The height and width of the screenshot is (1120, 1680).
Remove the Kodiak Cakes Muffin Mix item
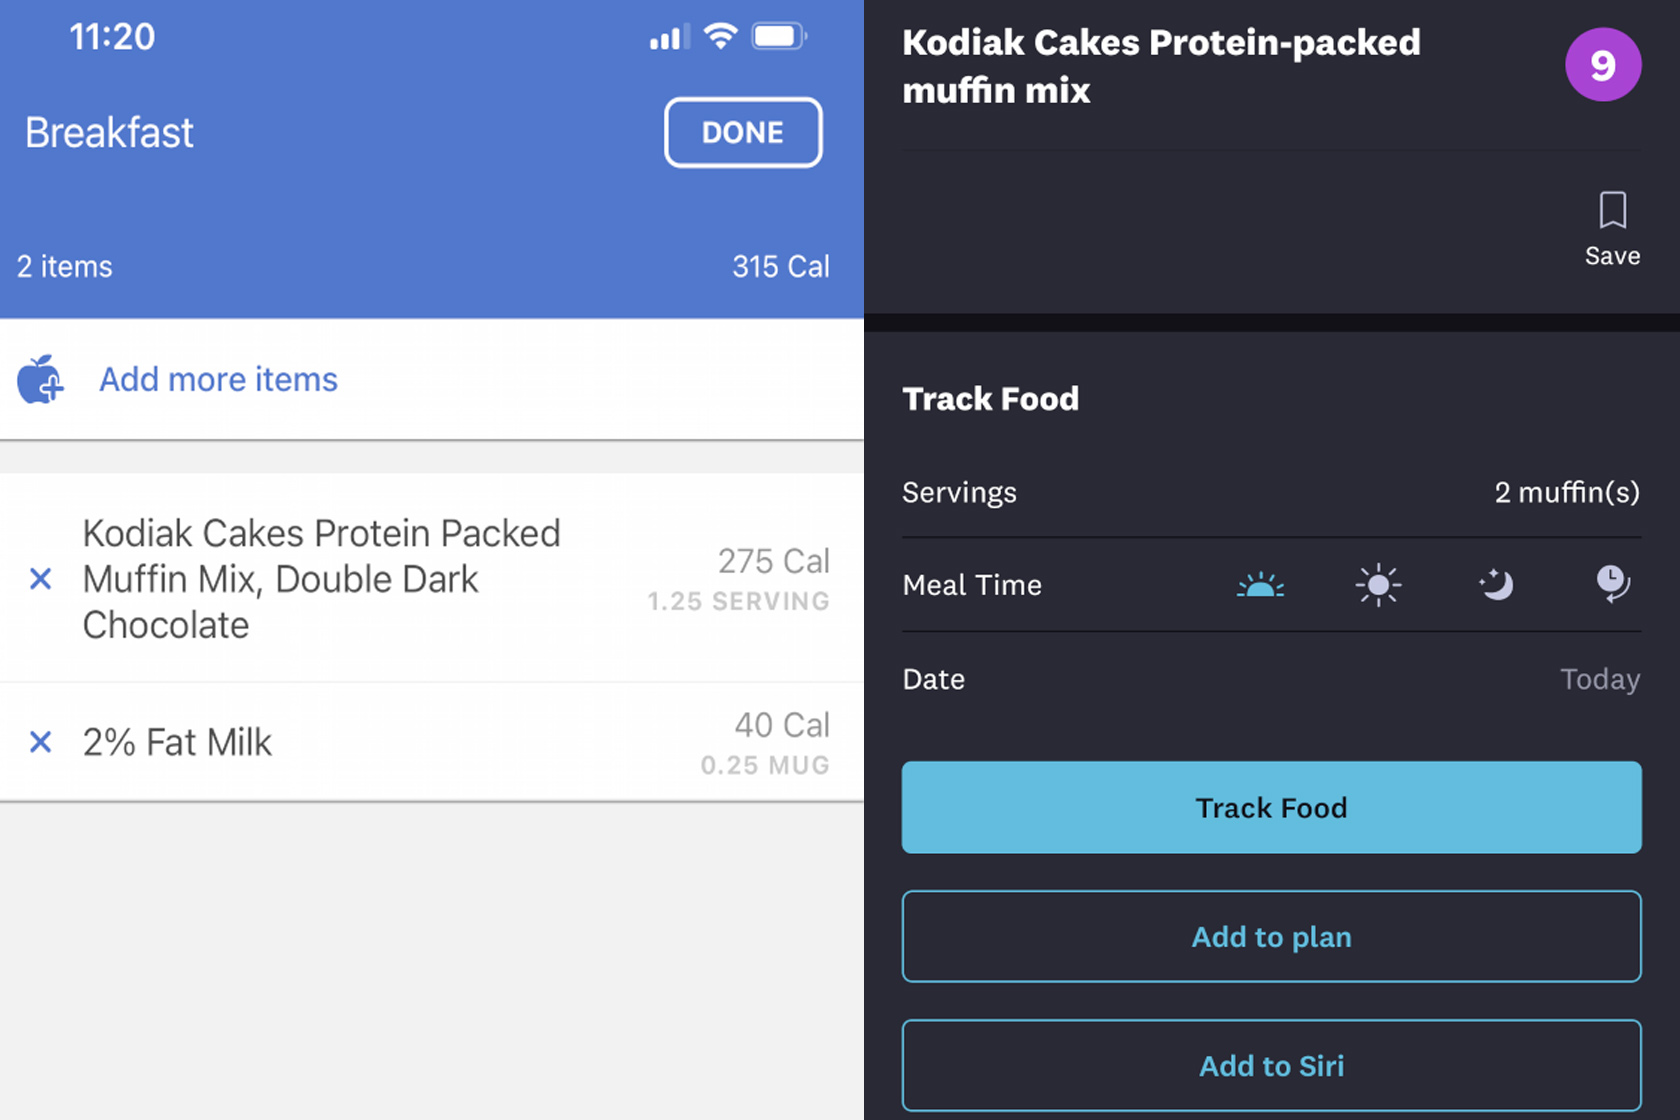click(40, 579)
